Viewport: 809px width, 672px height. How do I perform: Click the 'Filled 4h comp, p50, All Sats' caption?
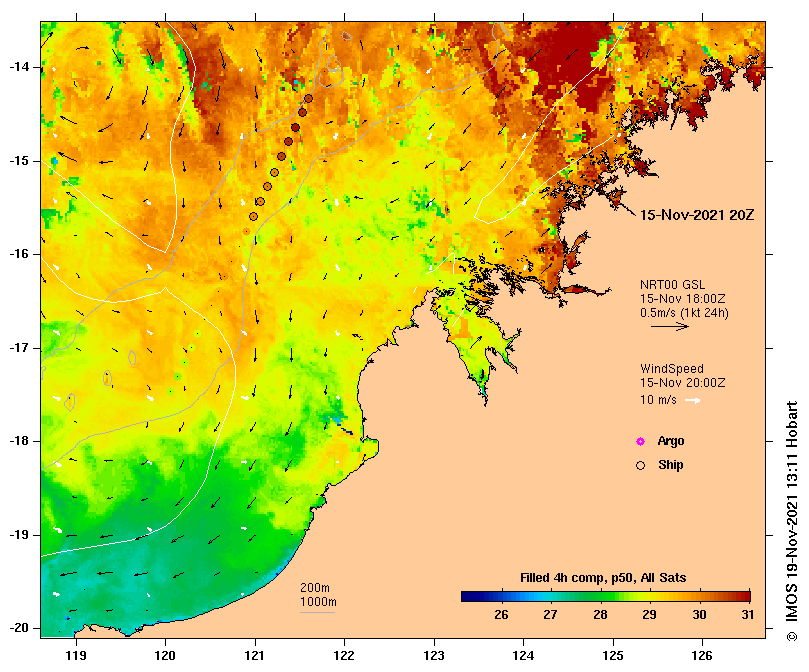coord(603,578)
